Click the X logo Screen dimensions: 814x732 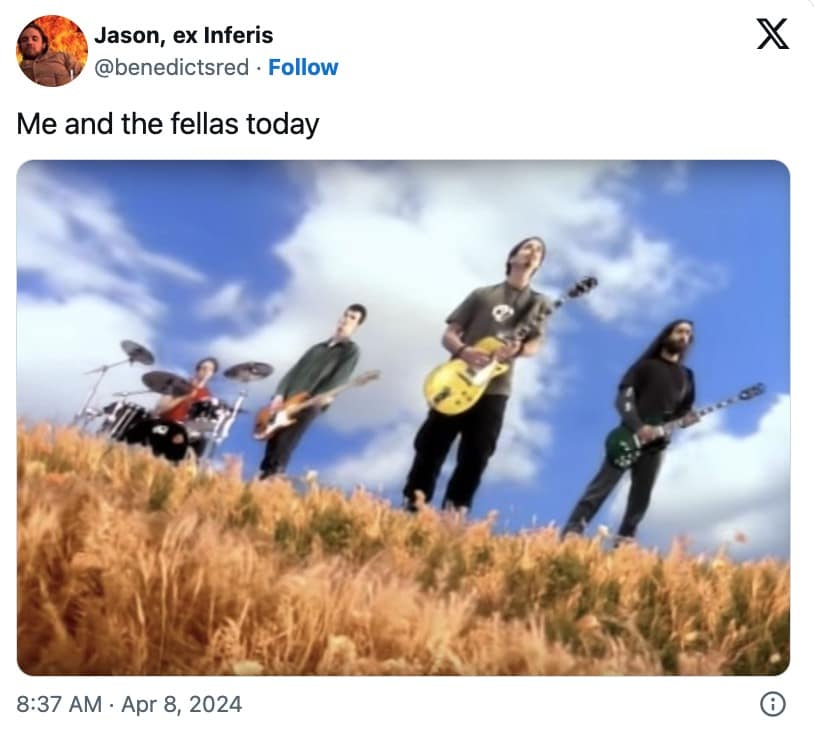click(772, 34)
